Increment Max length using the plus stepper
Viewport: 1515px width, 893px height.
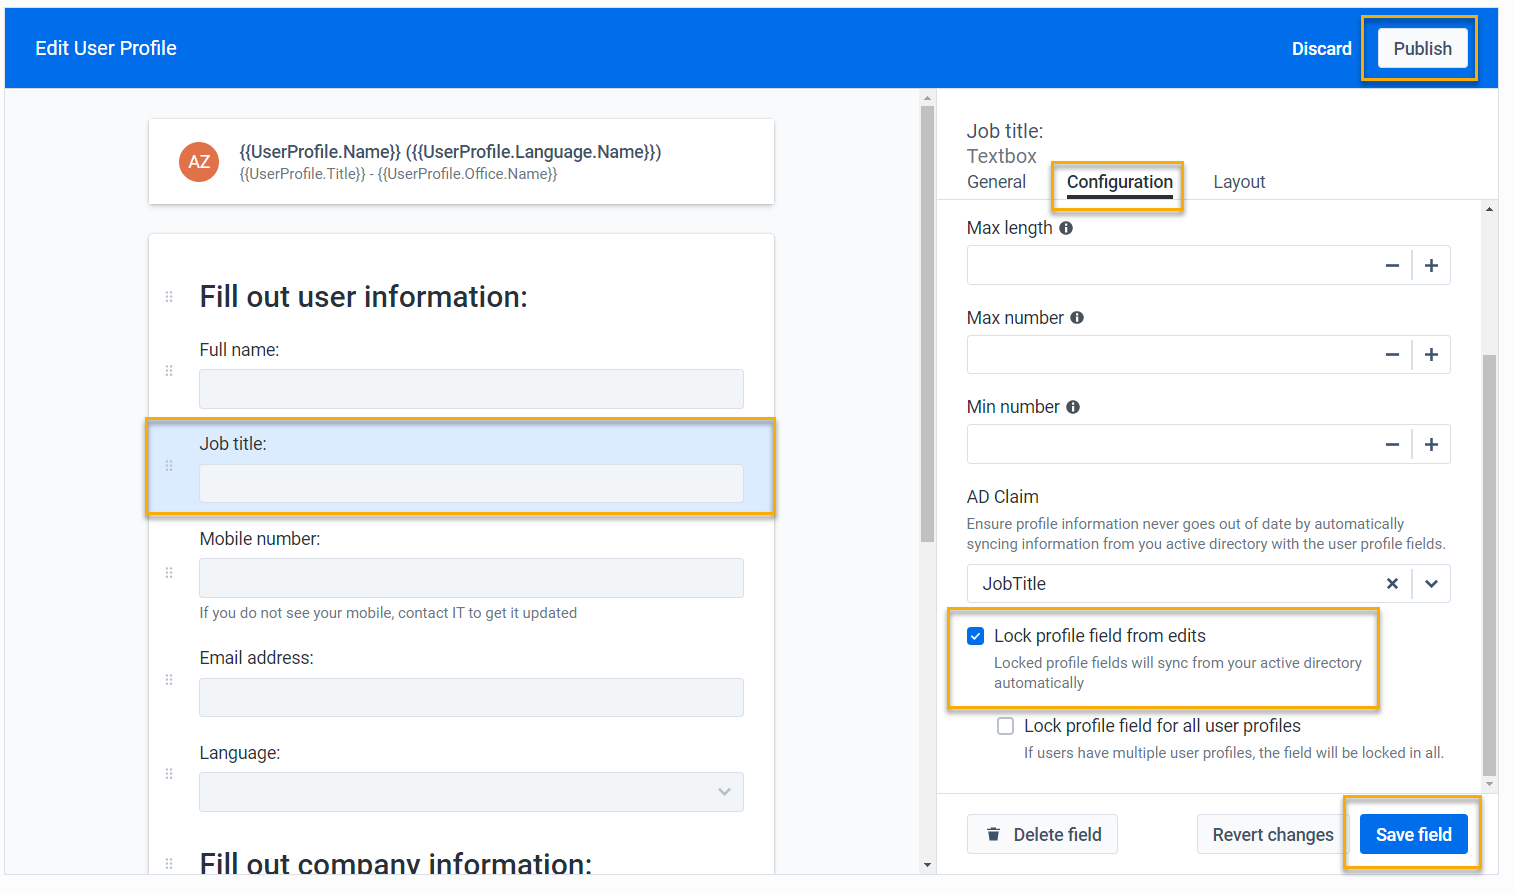click(1430, 265)
